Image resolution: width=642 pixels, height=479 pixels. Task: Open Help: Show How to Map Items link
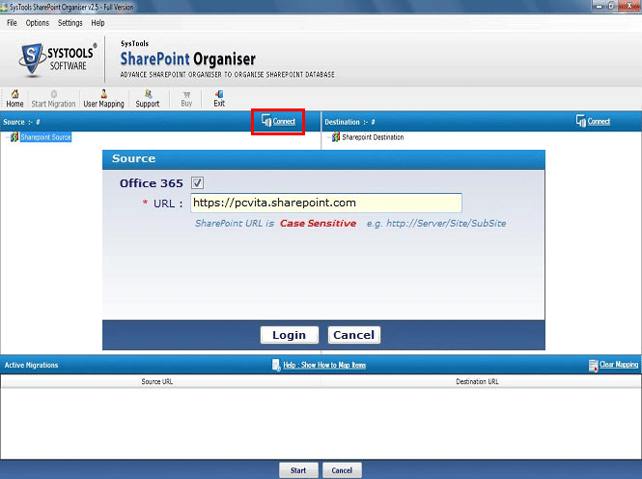(325, 365)
